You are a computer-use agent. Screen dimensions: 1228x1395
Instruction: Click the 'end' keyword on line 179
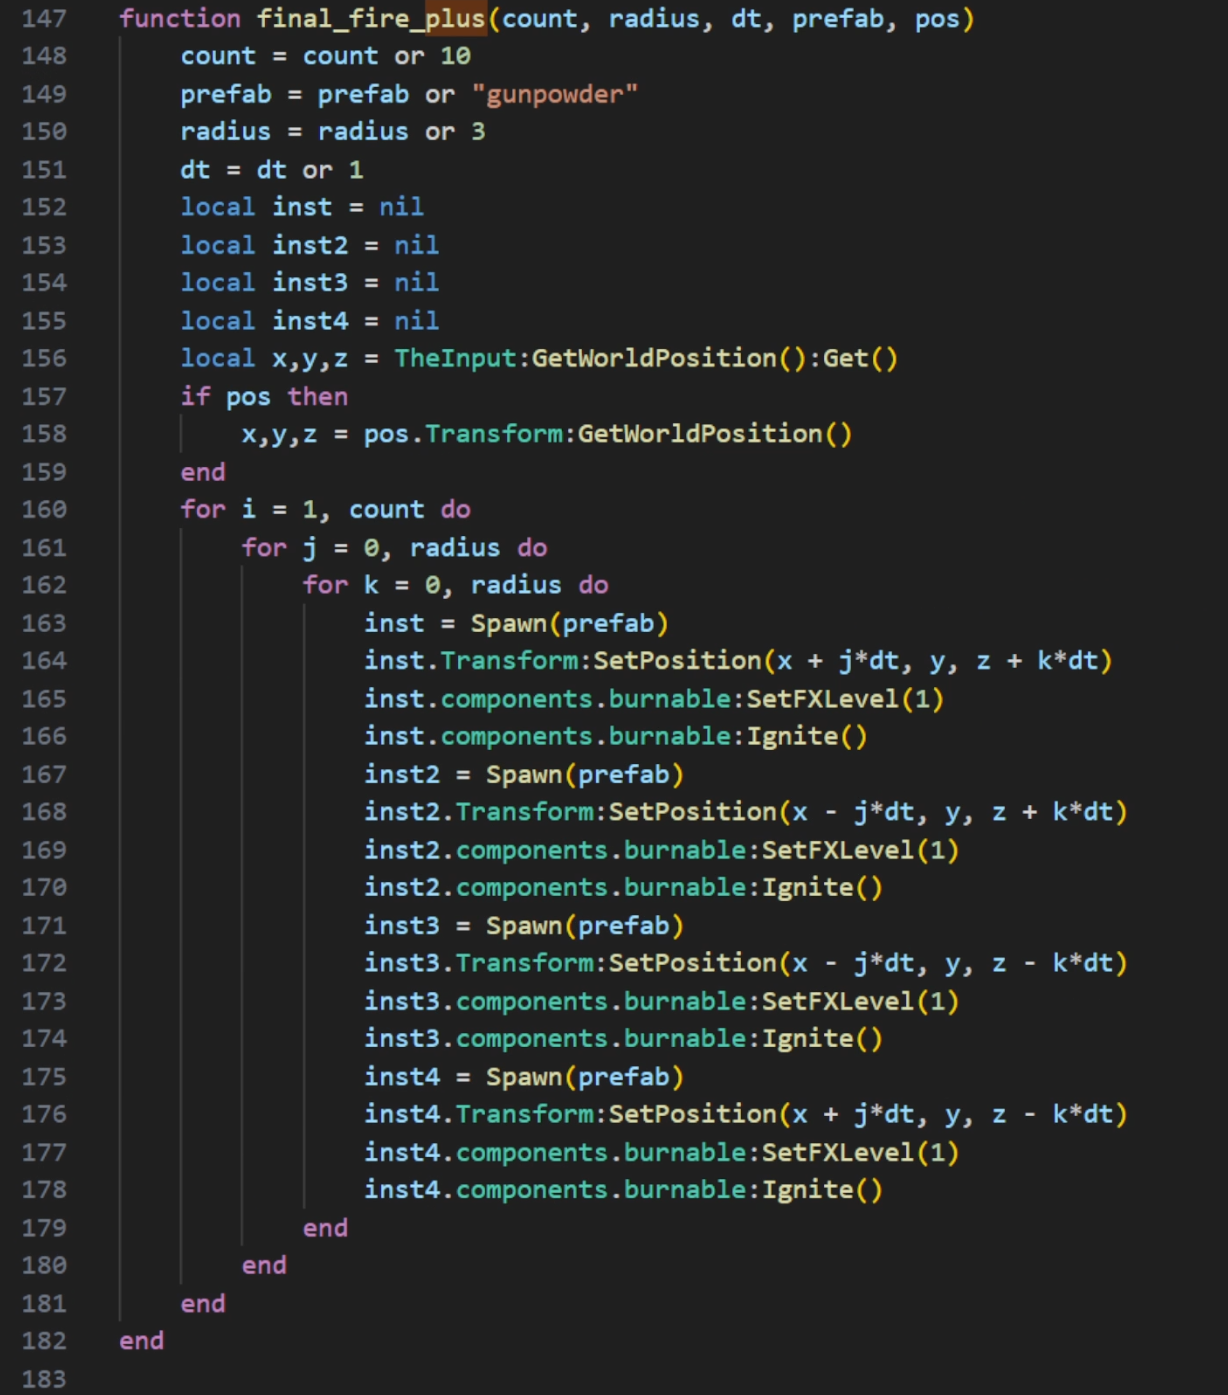pyautogui.click(x=326, y=1228)
